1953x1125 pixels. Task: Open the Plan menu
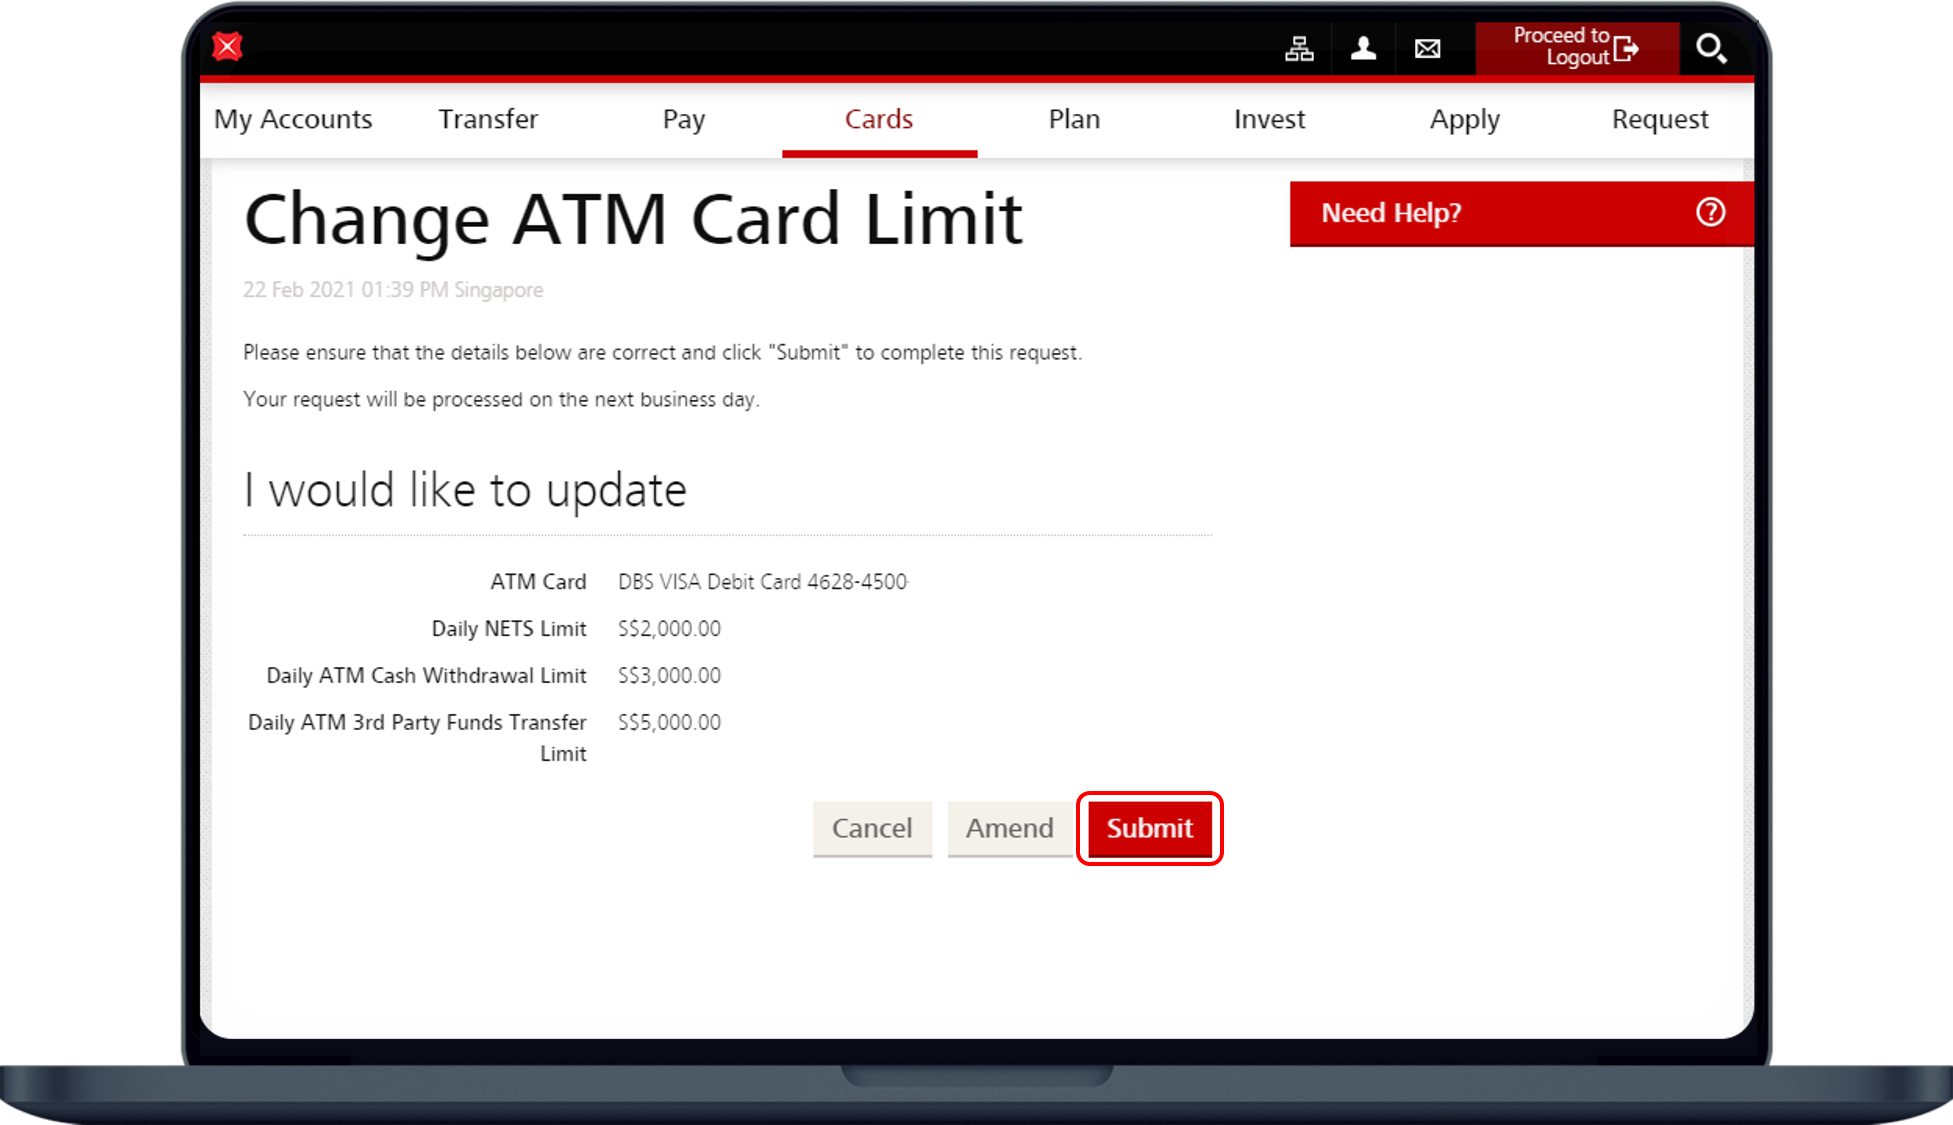[x=1074, y=119]
